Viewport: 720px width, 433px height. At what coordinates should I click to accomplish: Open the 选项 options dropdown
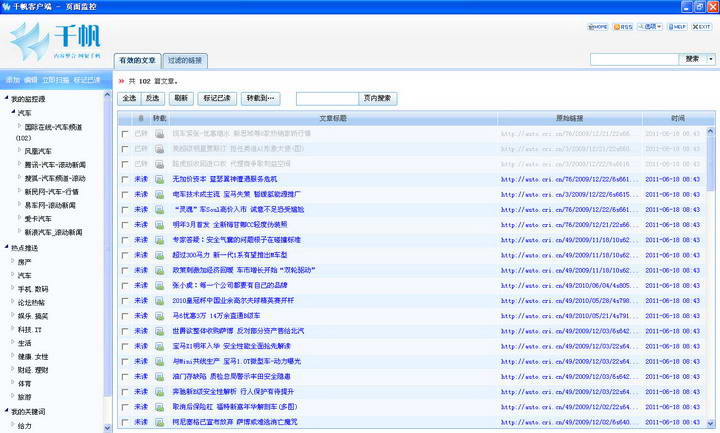tap(650, 27)
